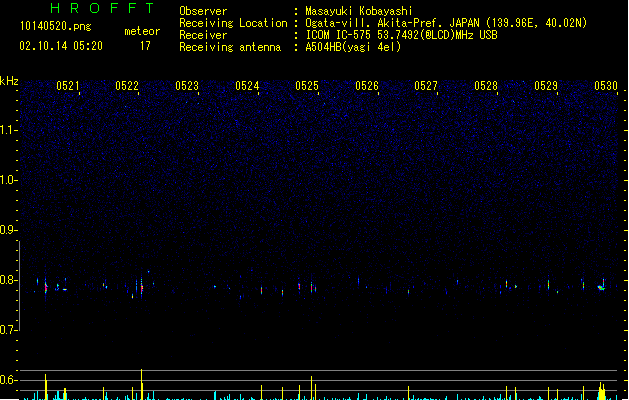Click the 0524 time marker

tap(247, 86)
